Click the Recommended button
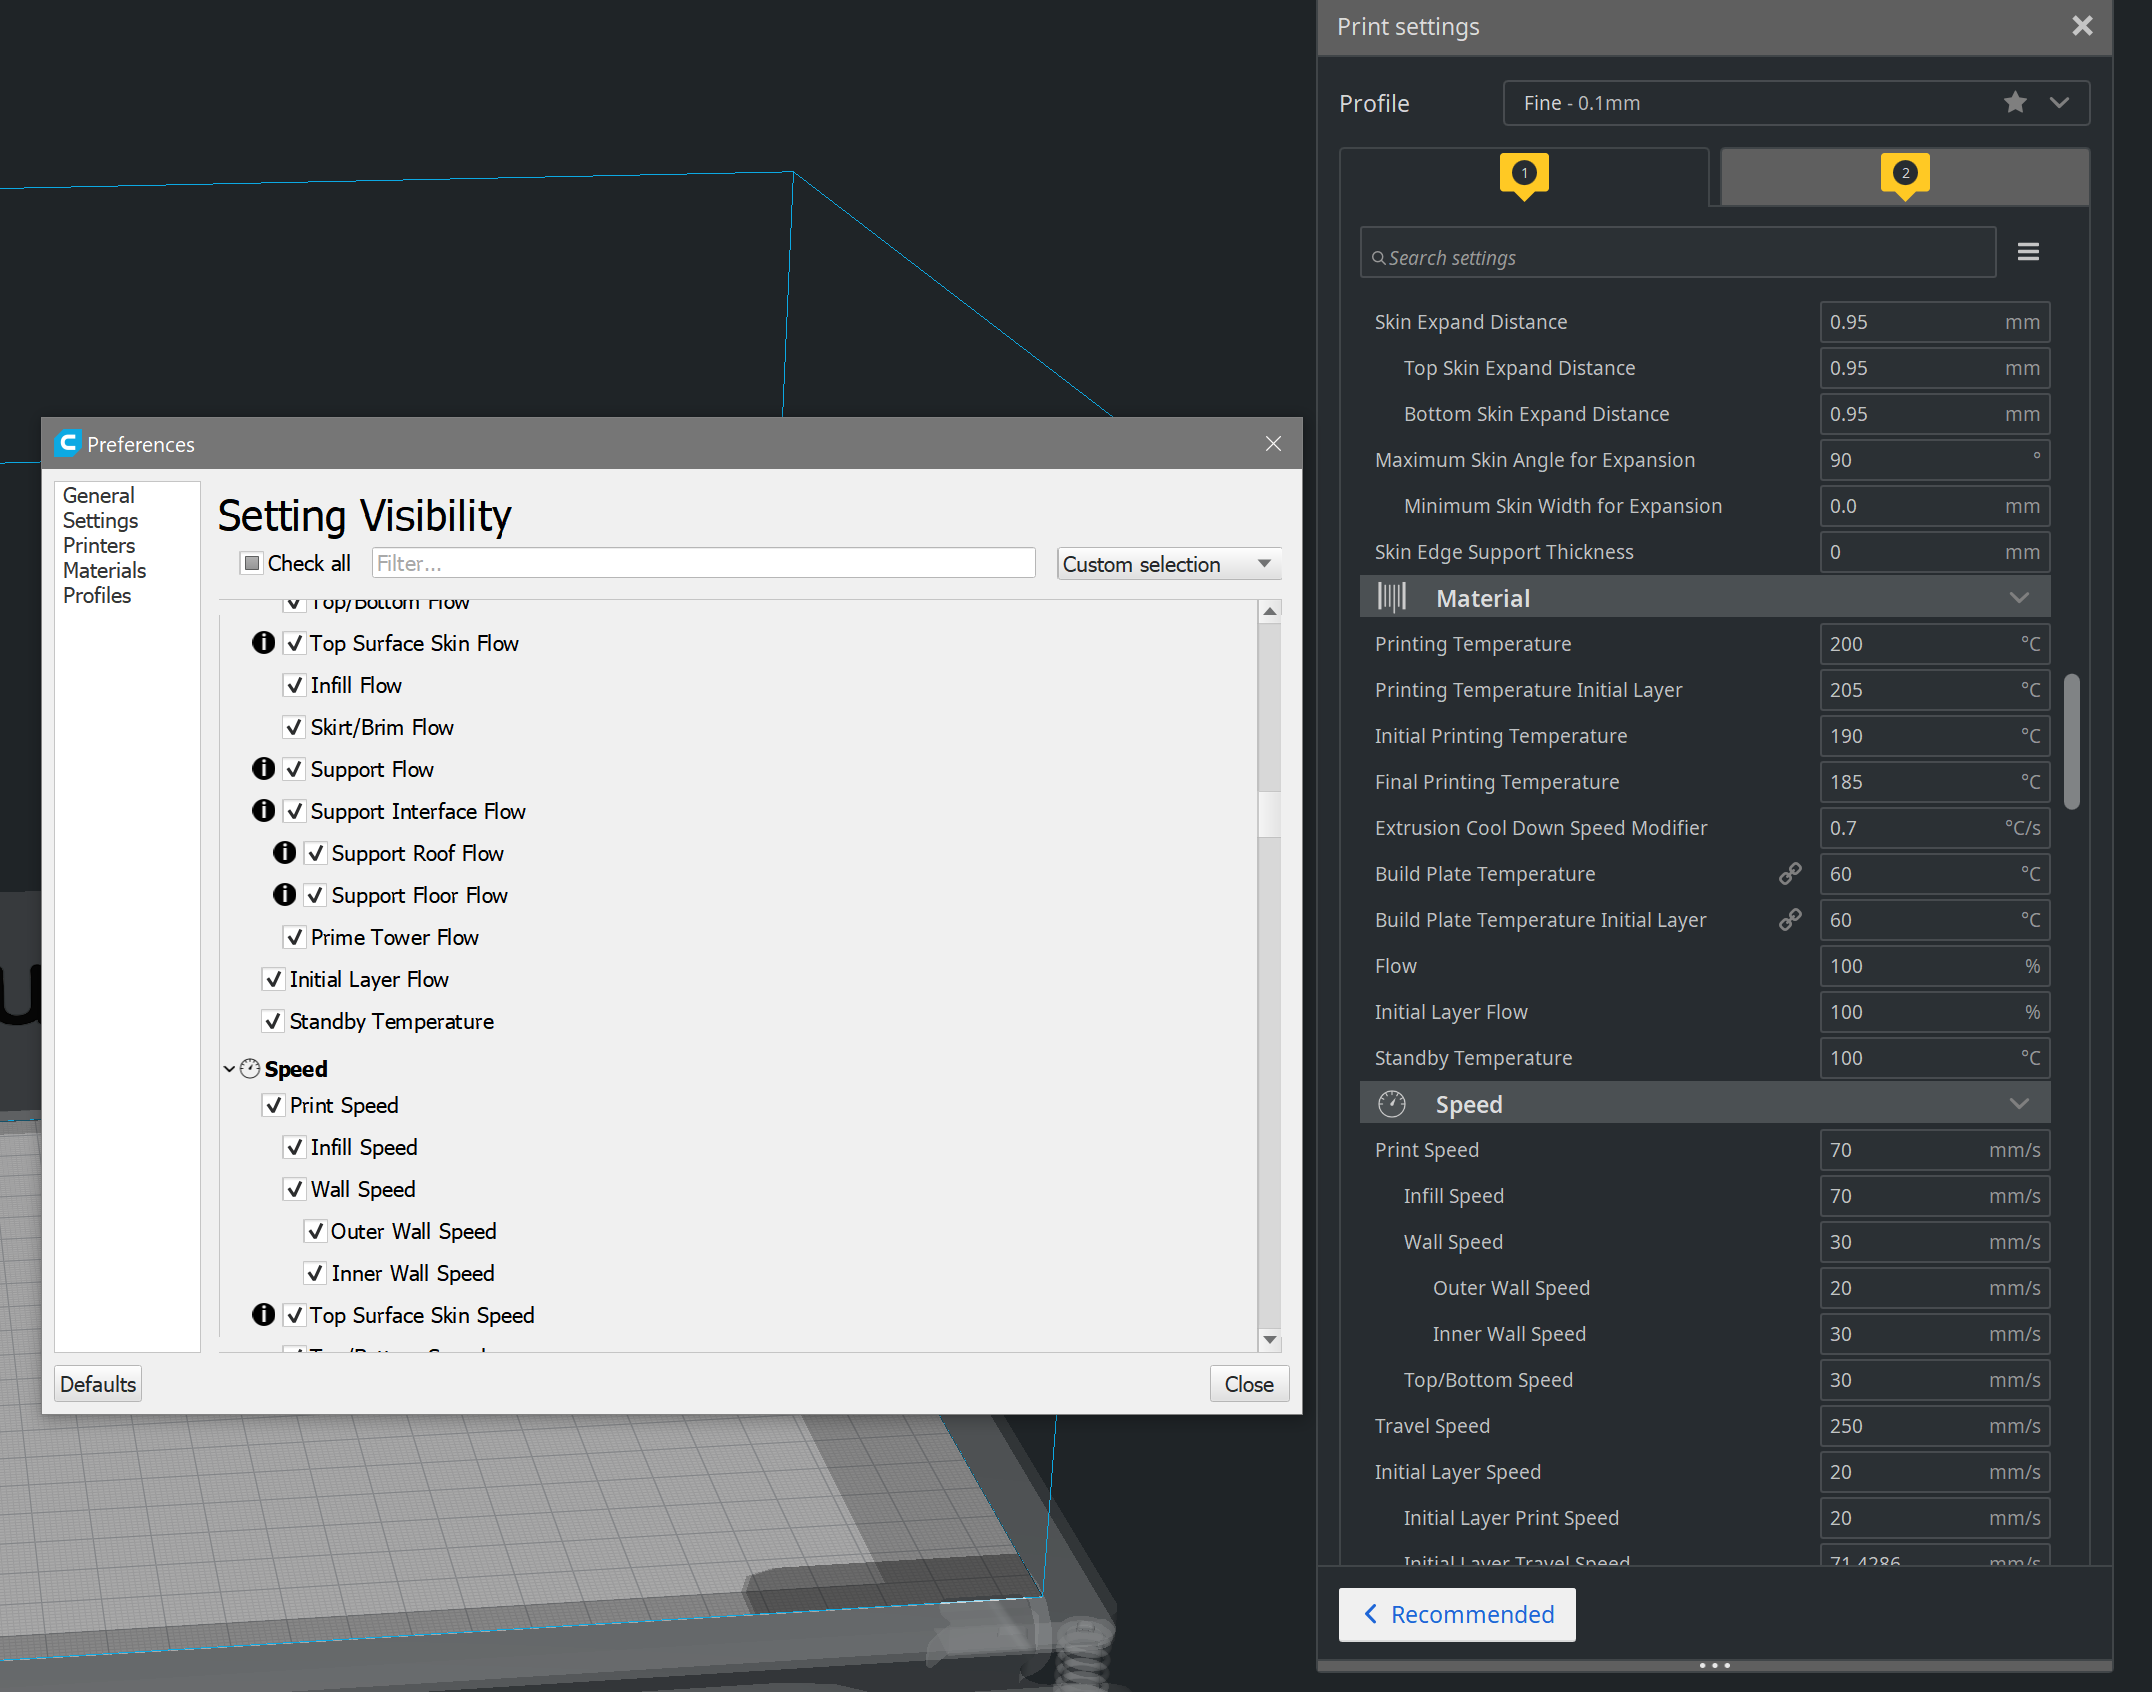This screenshot has width=2152, height=1692. pos(1457,1614)
